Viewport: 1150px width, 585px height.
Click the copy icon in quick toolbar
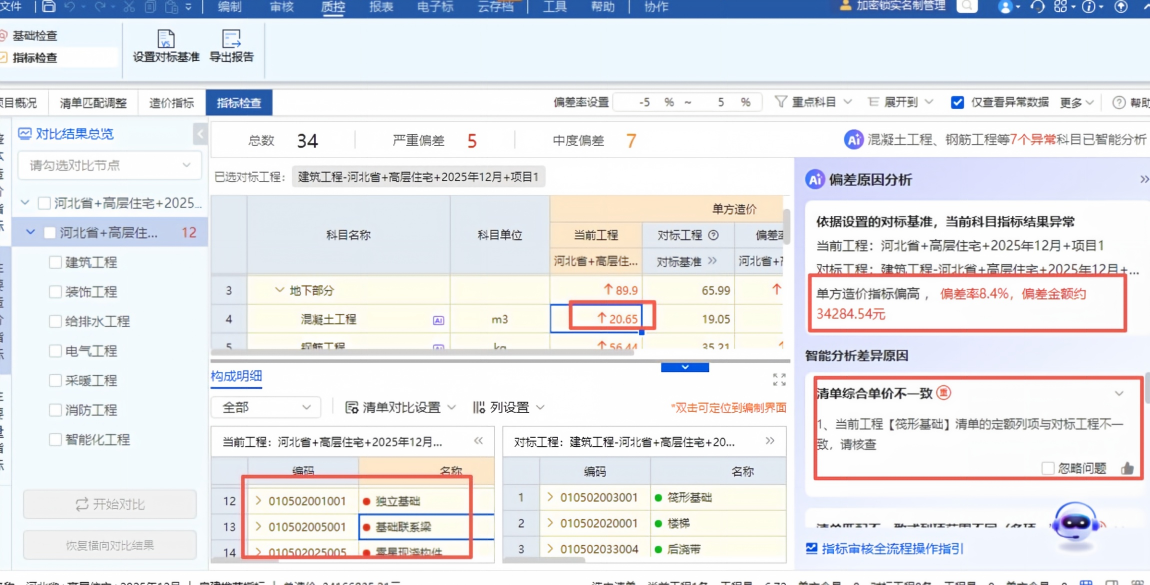(x=150, y=7)
